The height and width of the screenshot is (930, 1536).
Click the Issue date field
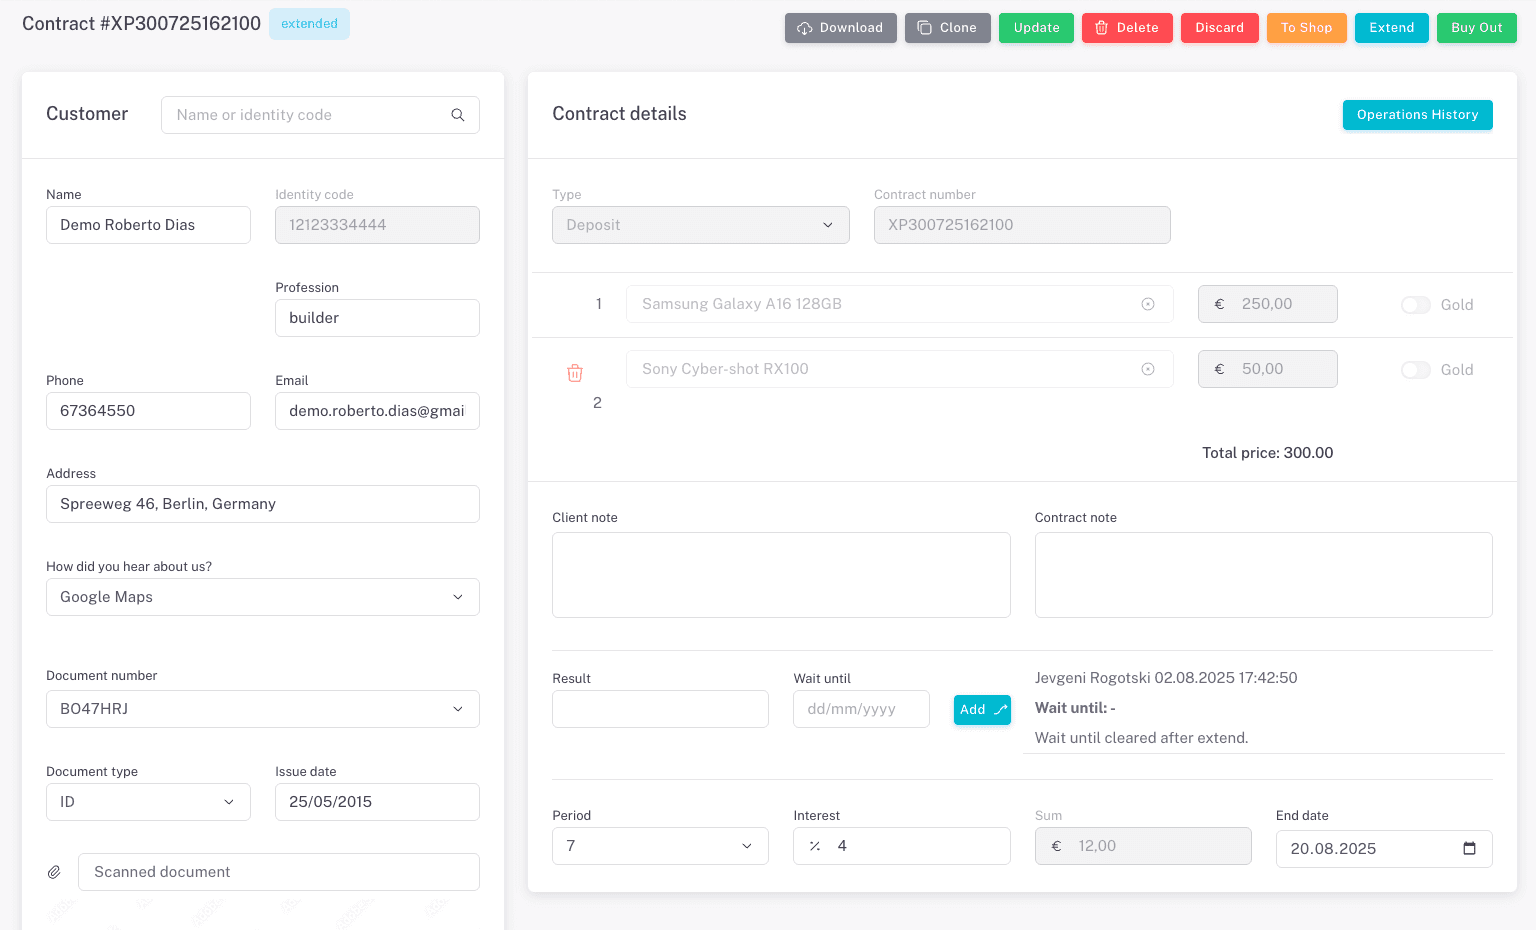(377, 802)
